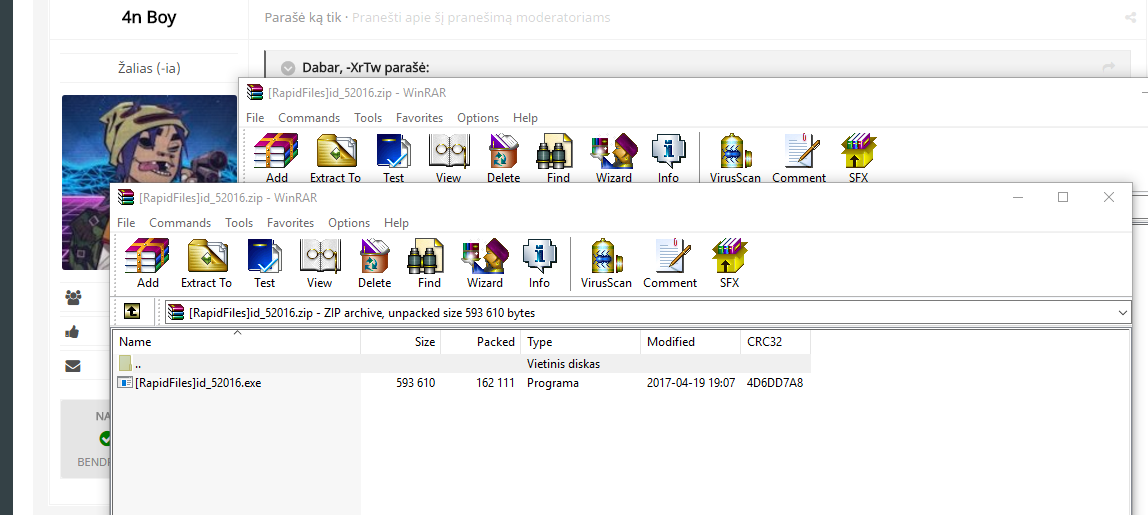This screenshot has width=1148, height=515.
Task: Open Commands menu in back WinRAR window
Action: [x=309, y=118]
